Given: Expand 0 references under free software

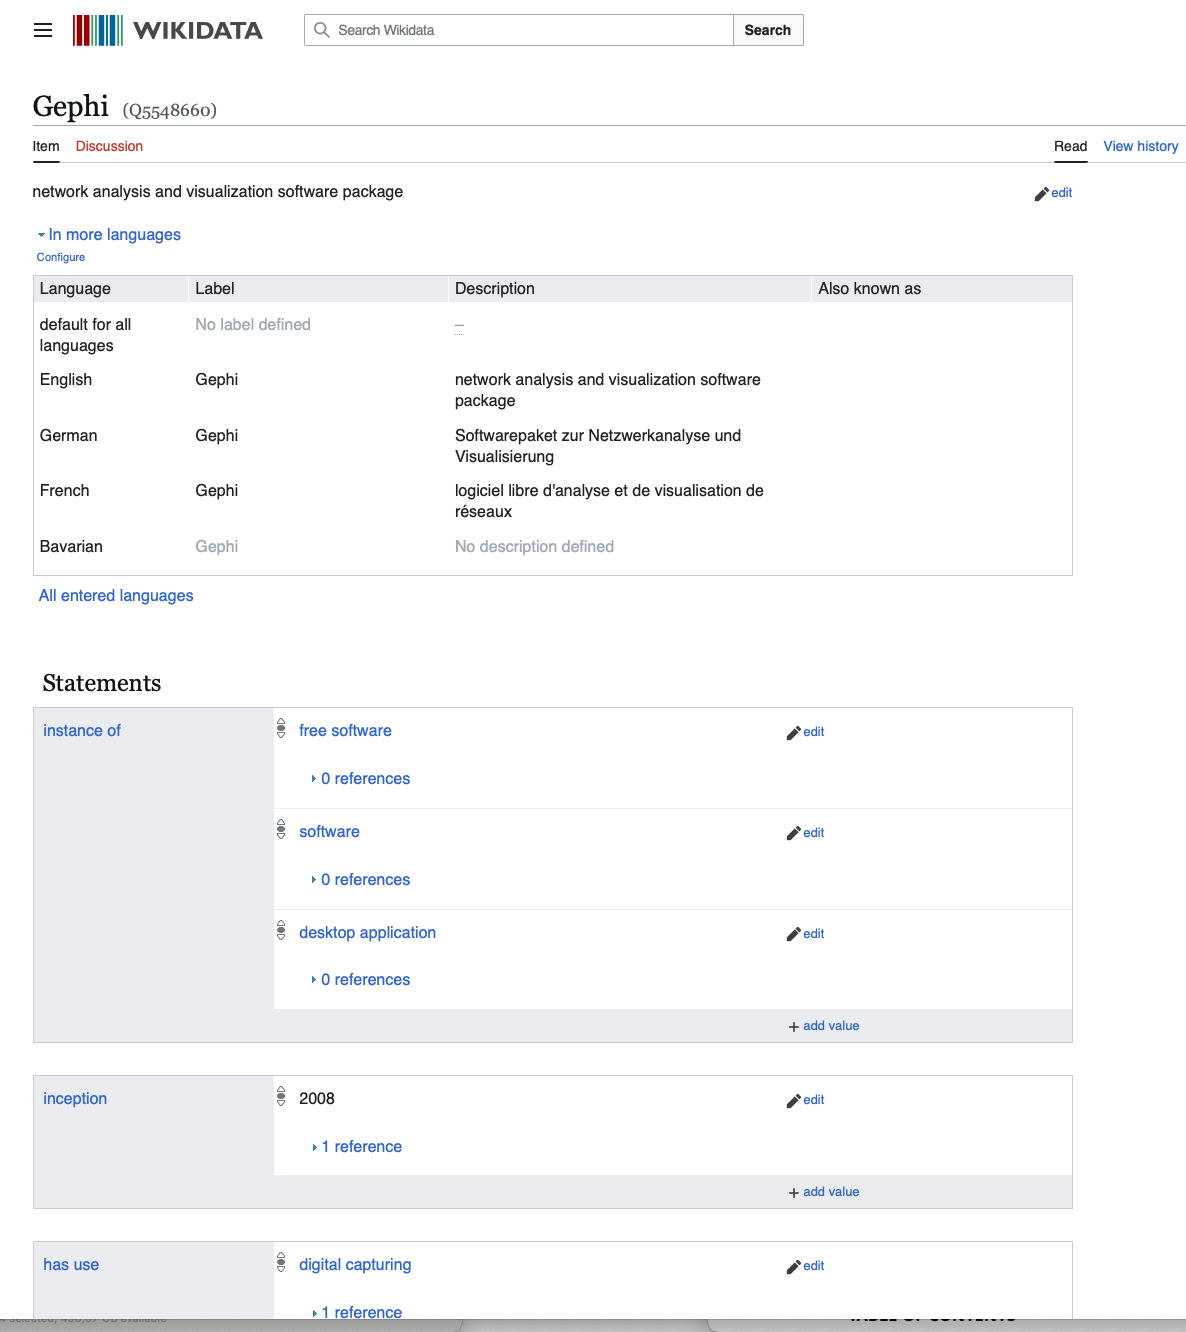Looking at the screenshot, I should [365, 779].
